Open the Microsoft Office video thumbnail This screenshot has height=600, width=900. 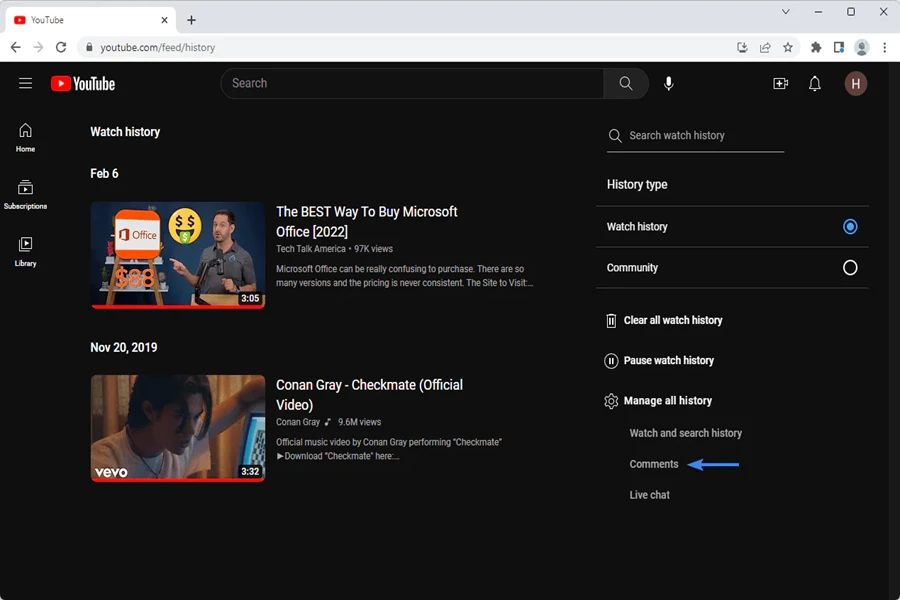(178, 255)
